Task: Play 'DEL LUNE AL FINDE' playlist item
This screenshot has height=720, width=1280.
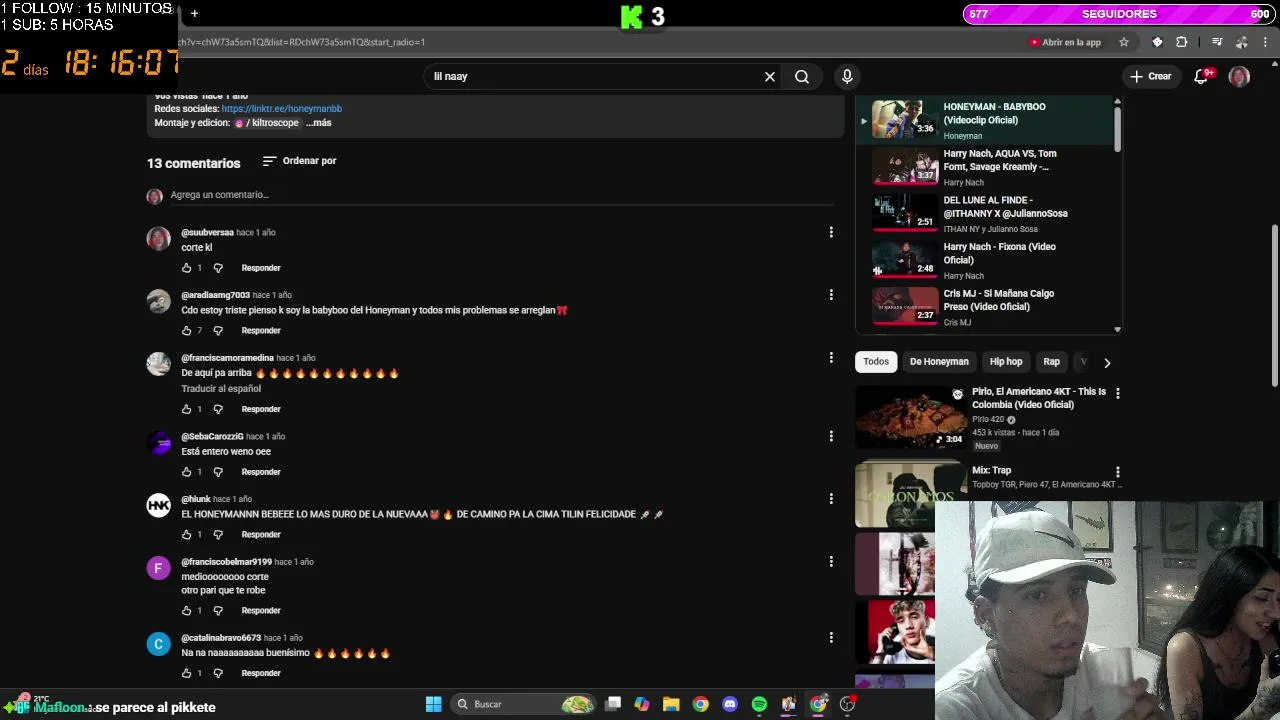Action: (x=985, y=214)
